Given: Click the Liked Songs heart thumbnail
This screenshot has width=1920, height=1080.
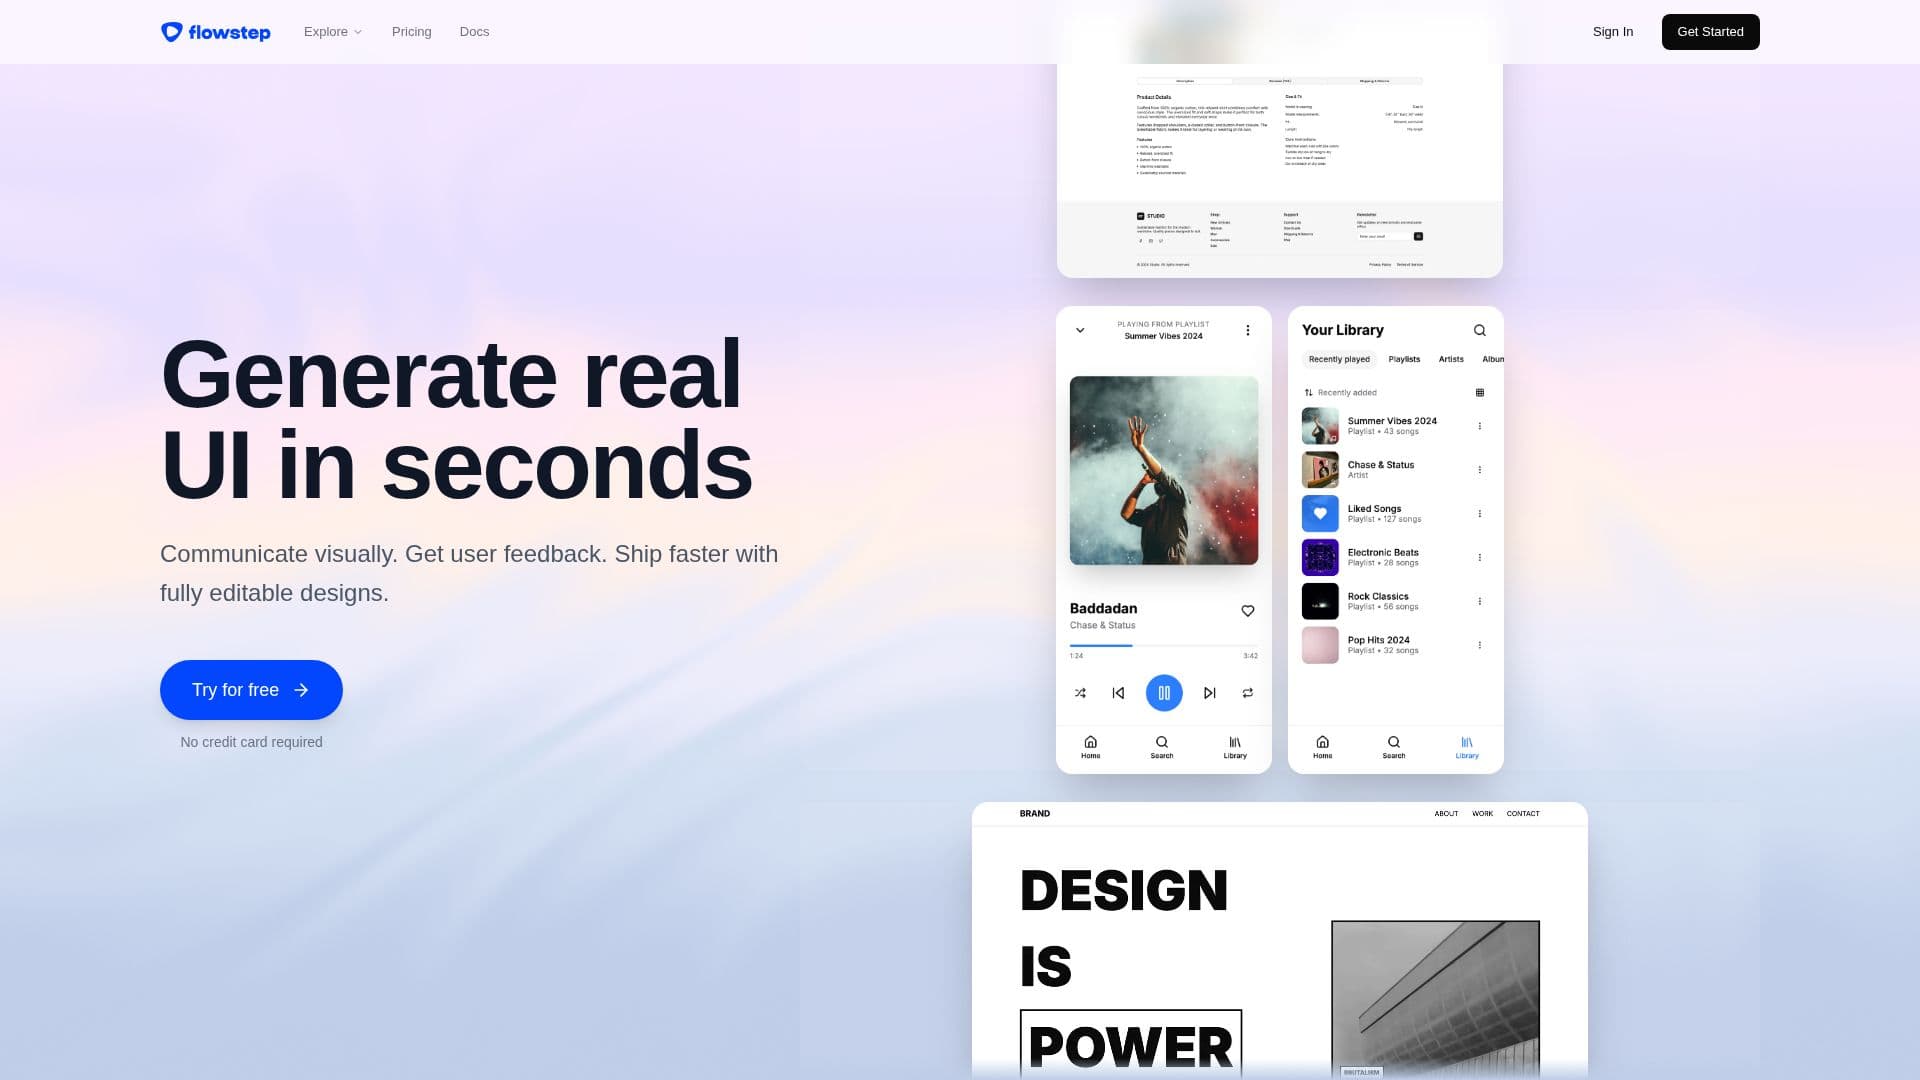Looking at the screenshot, I should [x=1320, y=514].
